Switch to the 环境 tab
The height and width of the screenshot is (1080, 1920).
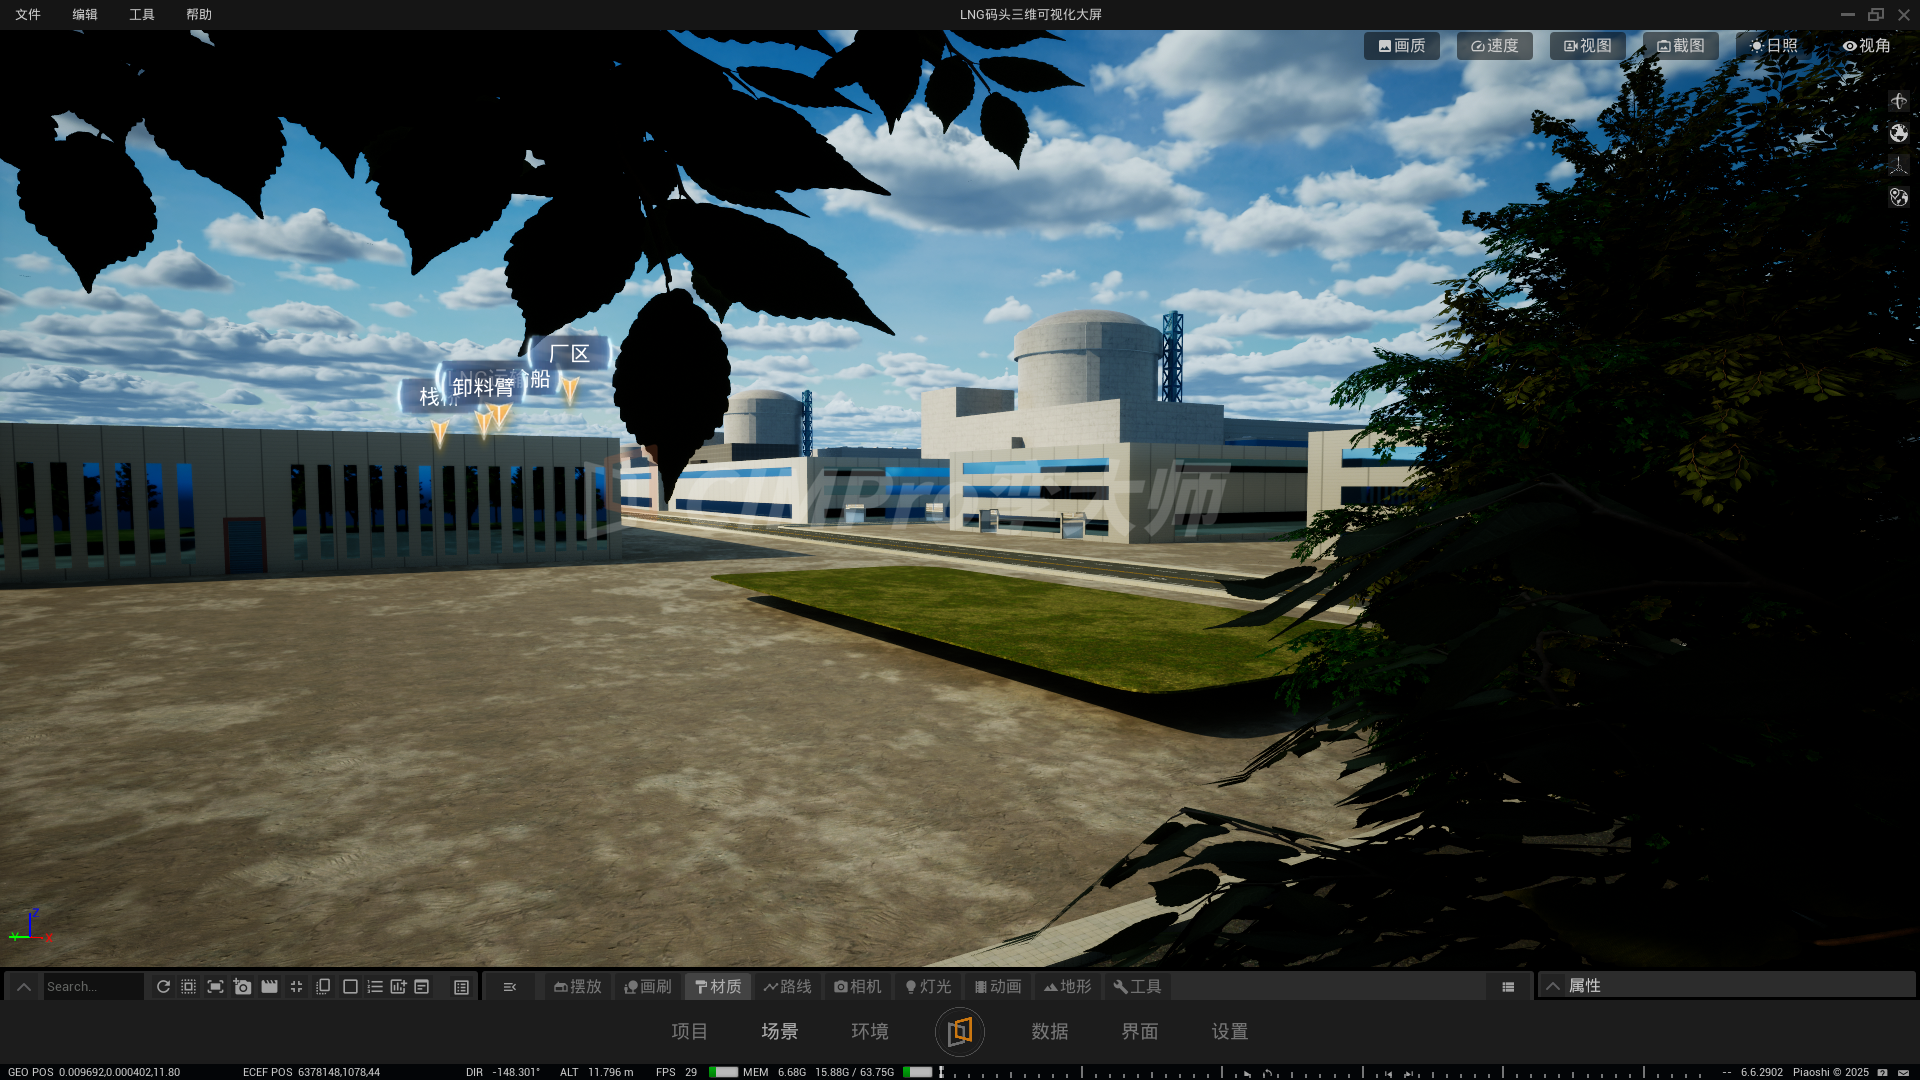(x=870, y=1031)
